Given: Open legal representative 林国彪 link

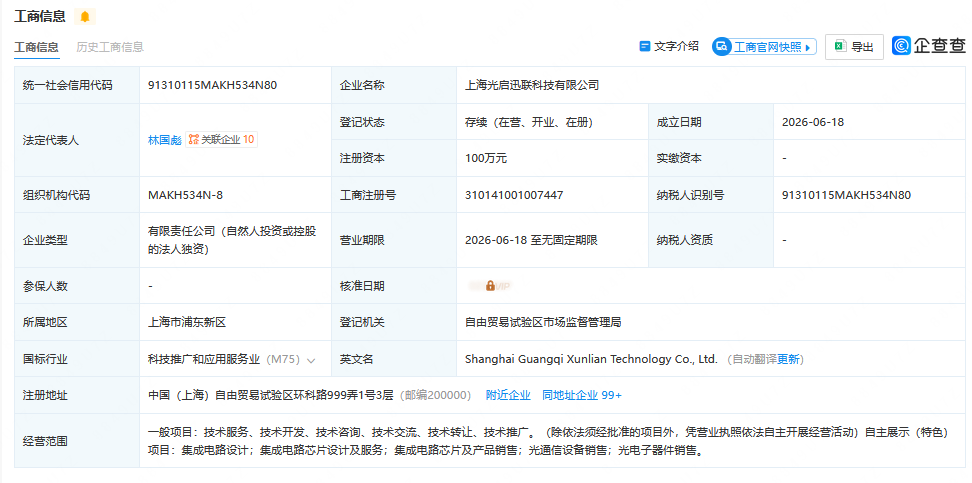Looking at the screenshot, I should tap(164, 140).
